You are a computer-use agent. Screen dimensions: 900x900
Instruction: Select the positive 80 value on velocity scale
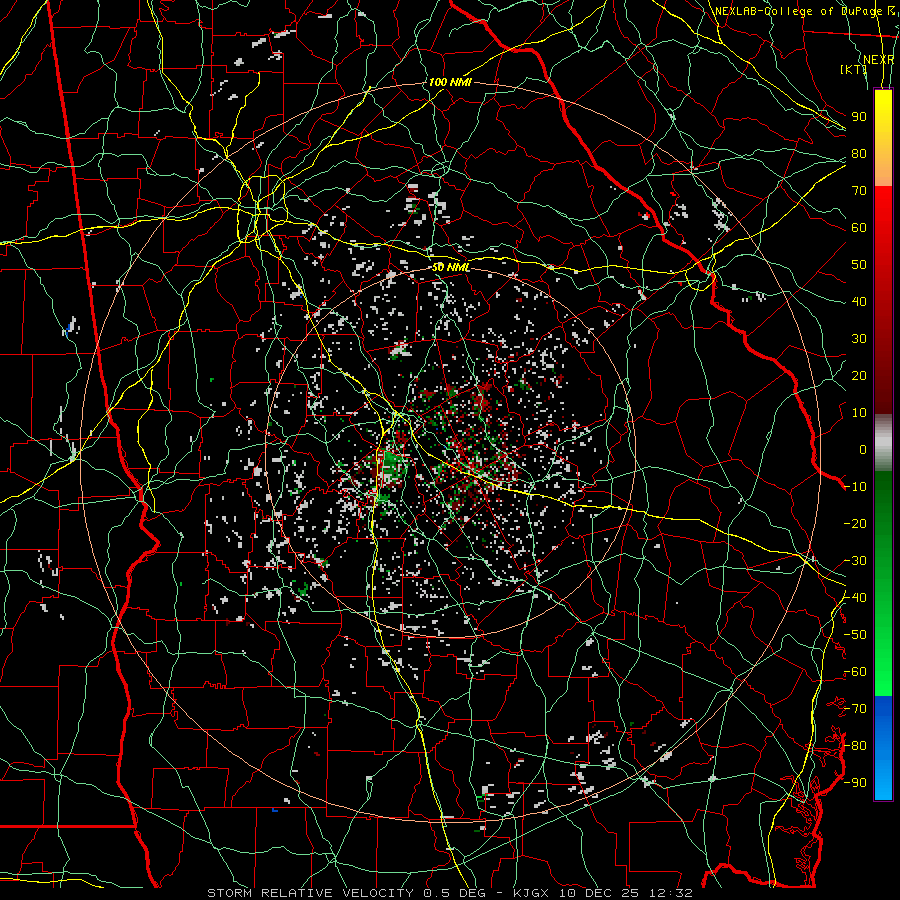(859, 153)
